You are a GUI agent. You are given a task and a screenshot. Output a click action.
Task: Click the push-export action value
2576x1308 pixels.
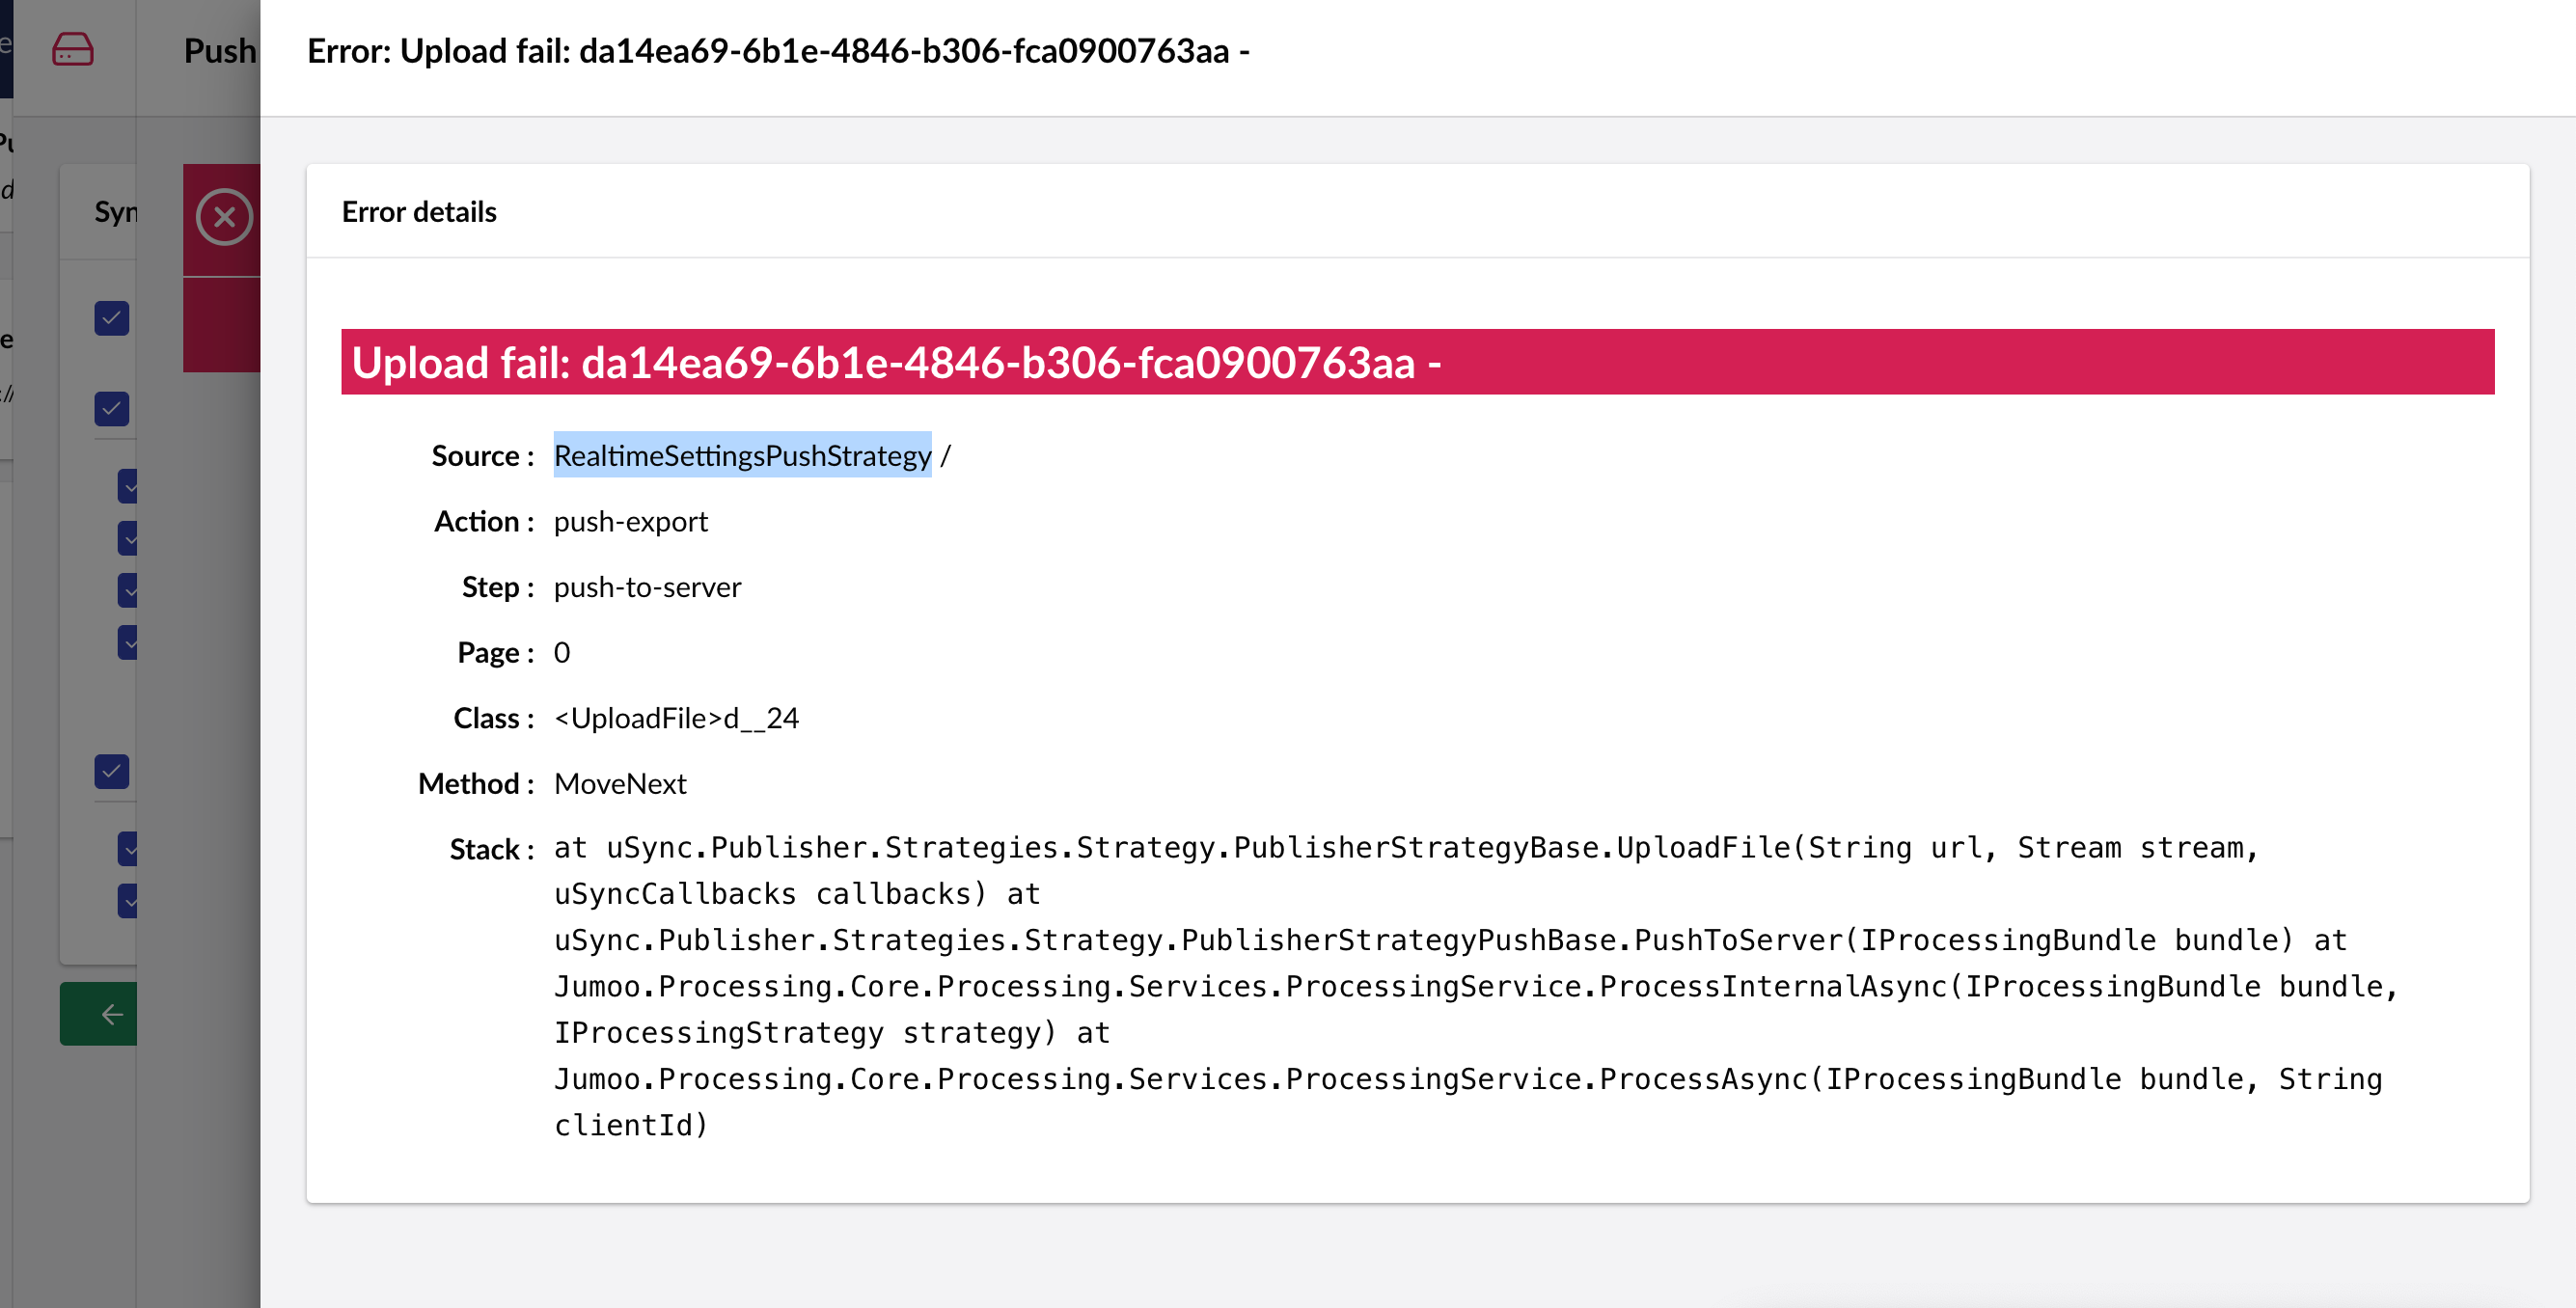[630, 522]
